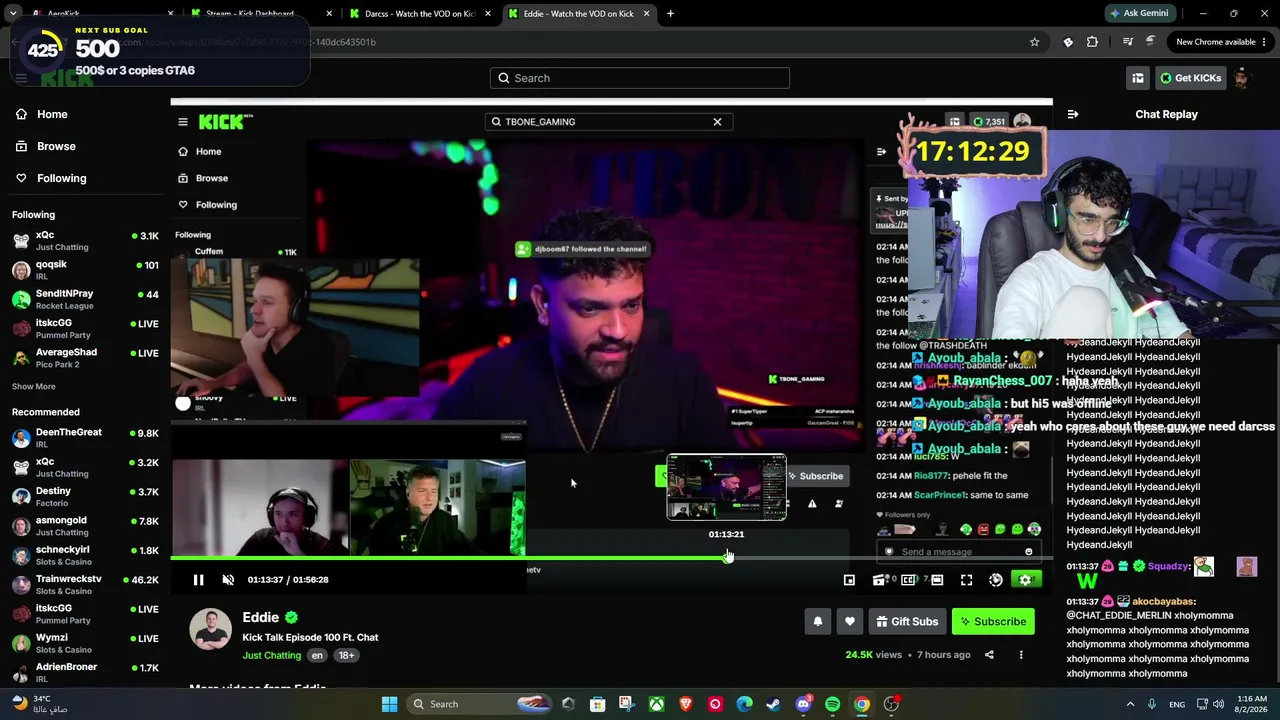Click the Gift Subs button
1280x720 pixels.
pyautogui.click(x=907, y=621)
